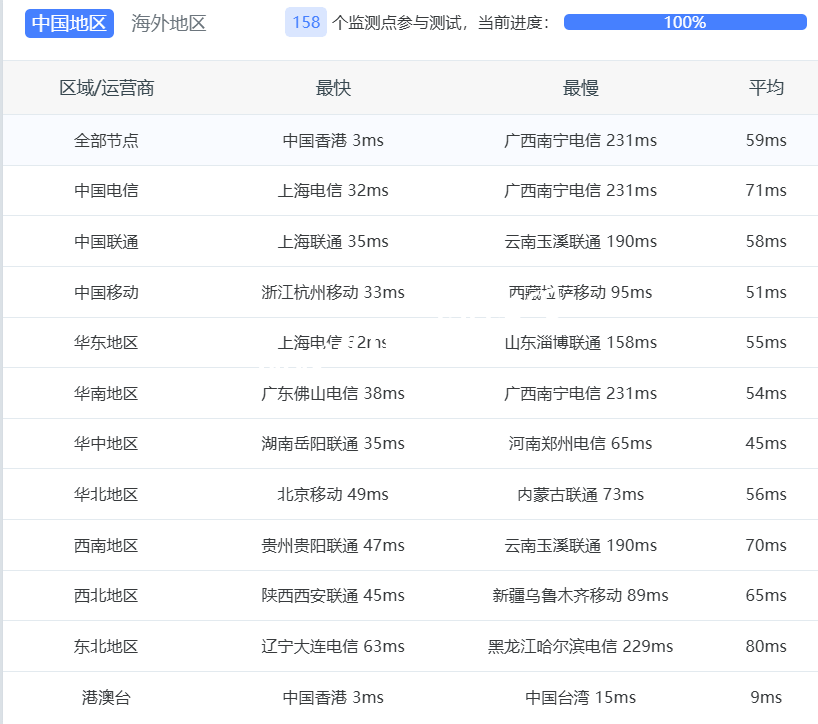Click 北京移动 49ms fastest entry
Viewport: 818px width, 724px height.
[x=333, y=494]
